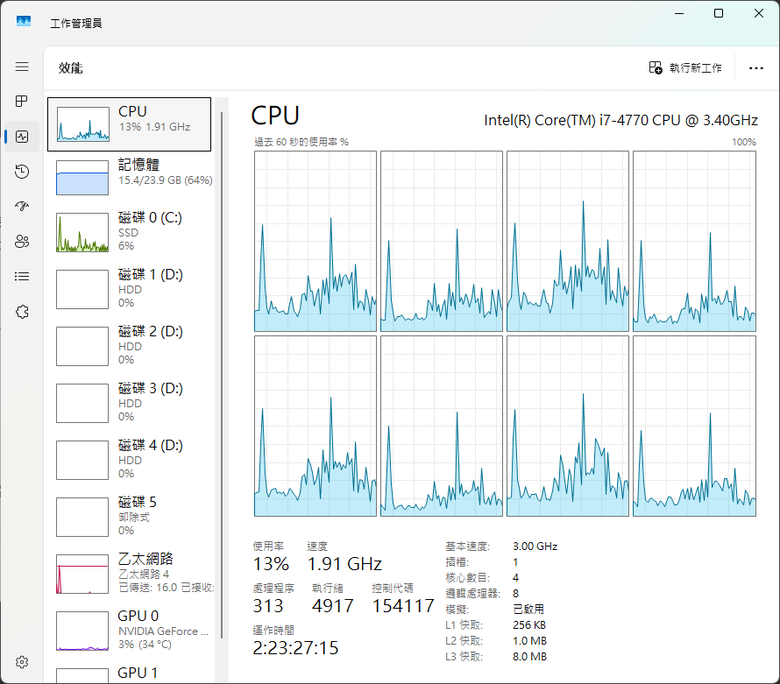Select 磁碟 0 (C:) SSD item

131,232
